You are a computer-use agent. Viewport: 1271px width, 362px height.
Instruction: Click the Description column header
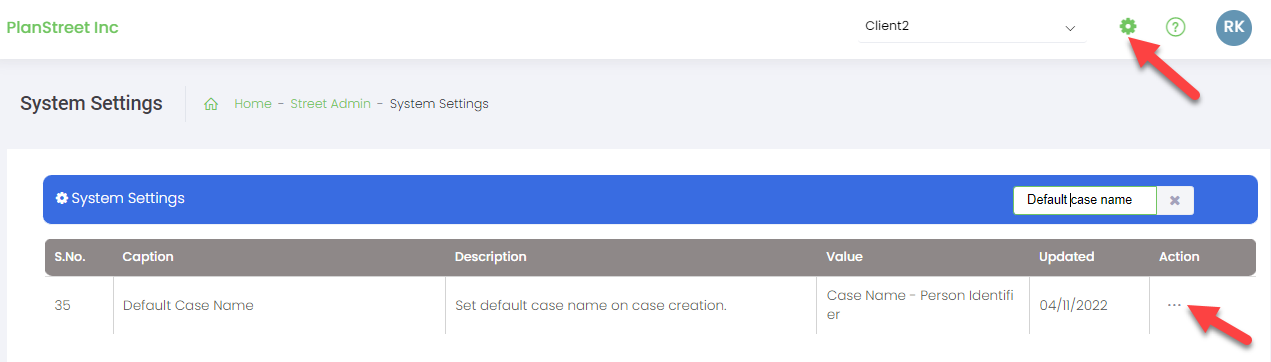coord(490,257)
